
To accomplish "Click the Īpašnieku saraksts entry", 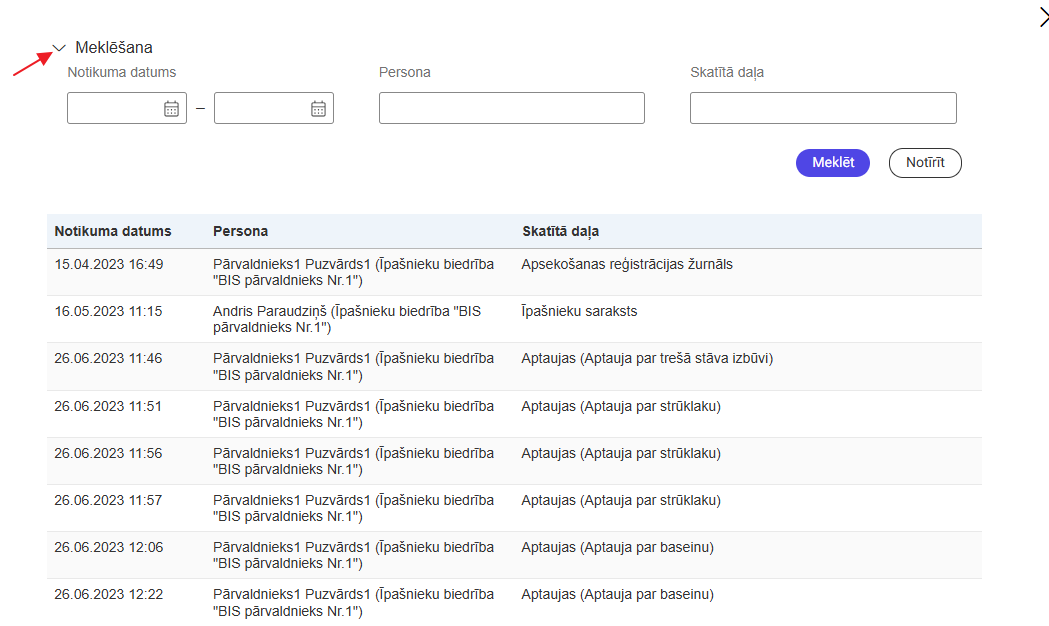I will tap(579, 311).
